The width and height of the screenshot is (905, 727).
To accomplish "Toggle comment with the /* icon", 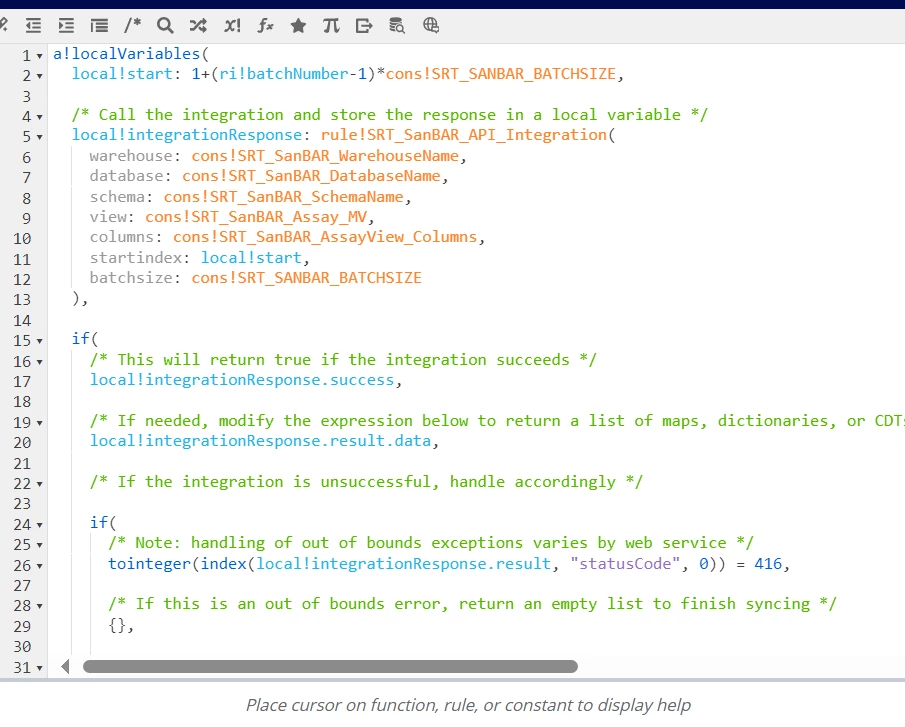I will (132, 25).
